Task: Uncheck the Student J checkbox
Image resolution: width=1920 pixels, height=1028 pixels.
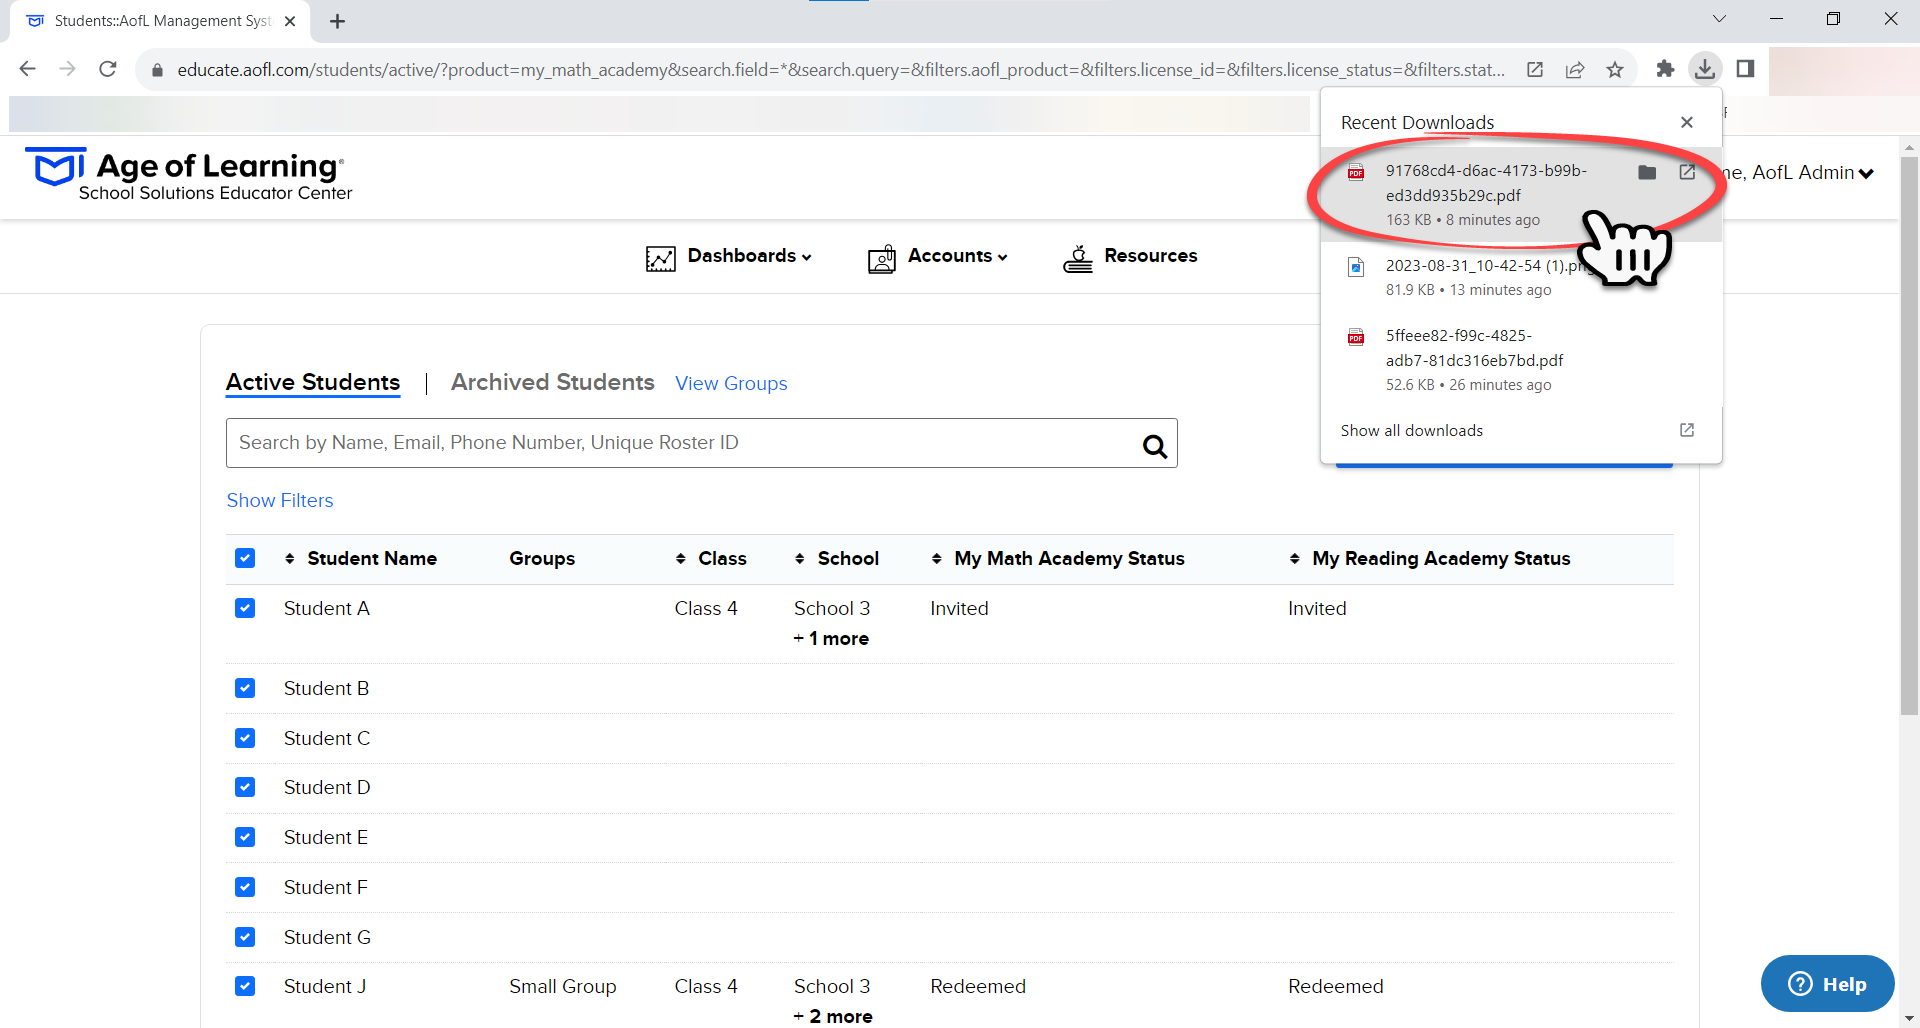Action: coord(245,986)
